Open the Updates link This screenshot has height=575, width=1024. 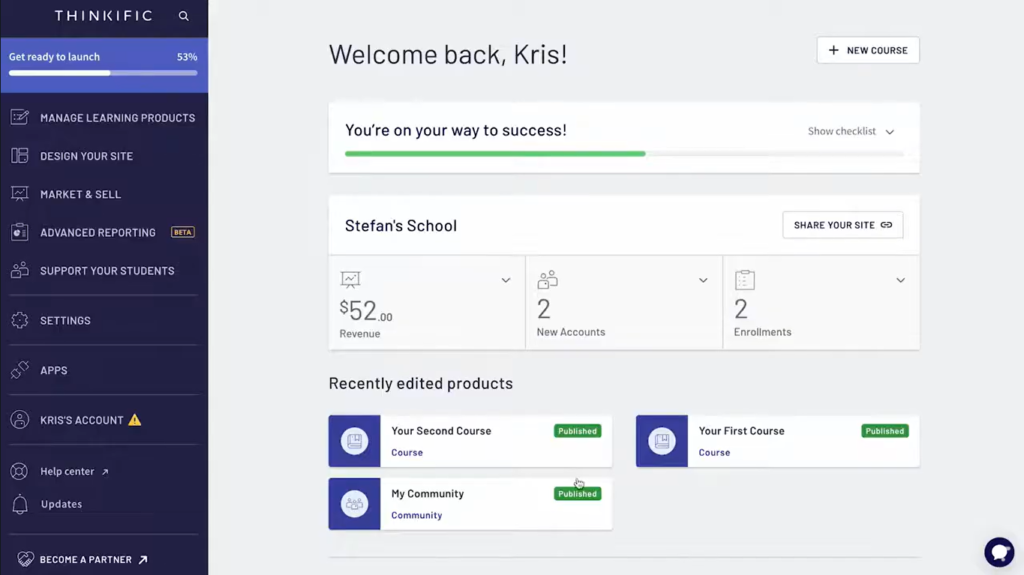pos(61,504)
